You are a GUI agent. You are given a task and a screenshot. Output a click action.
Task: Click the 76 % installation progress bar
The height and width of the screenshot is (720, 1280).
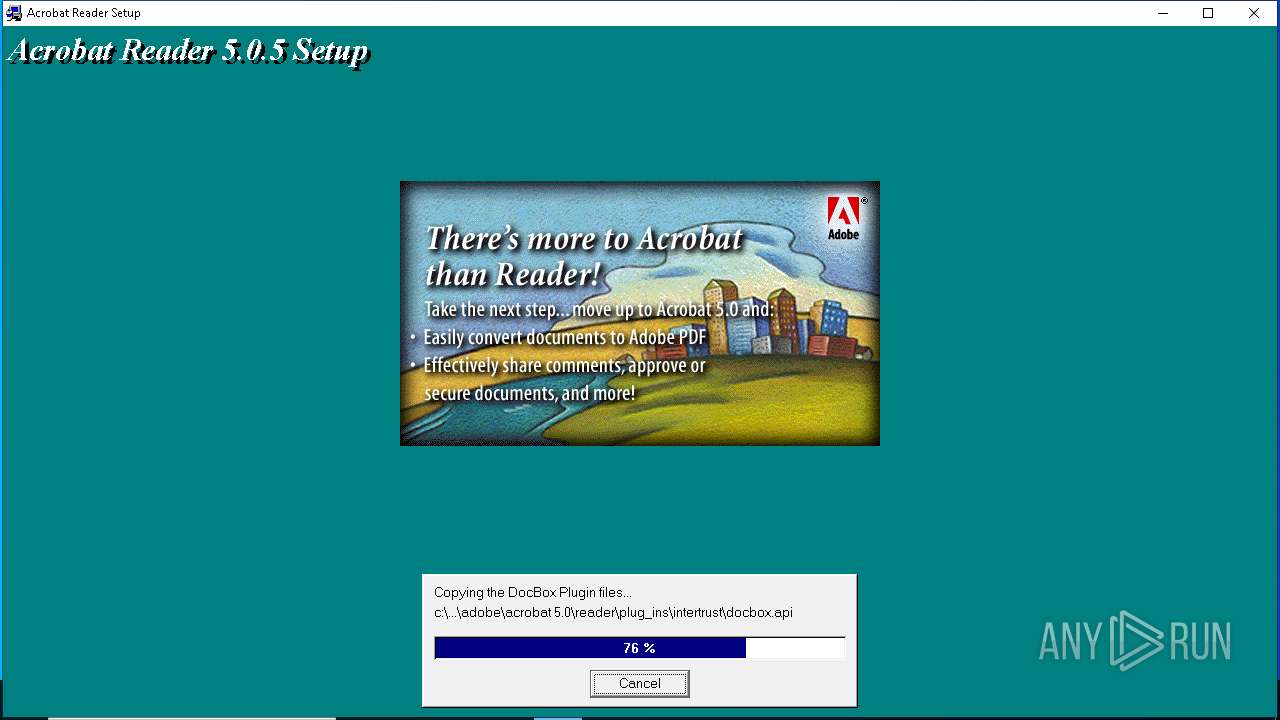click(x=640, y=648)
